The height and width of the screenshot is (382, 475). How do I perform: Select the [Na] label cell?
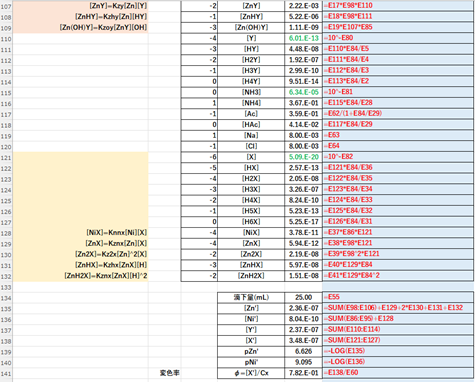click(251, 135)
